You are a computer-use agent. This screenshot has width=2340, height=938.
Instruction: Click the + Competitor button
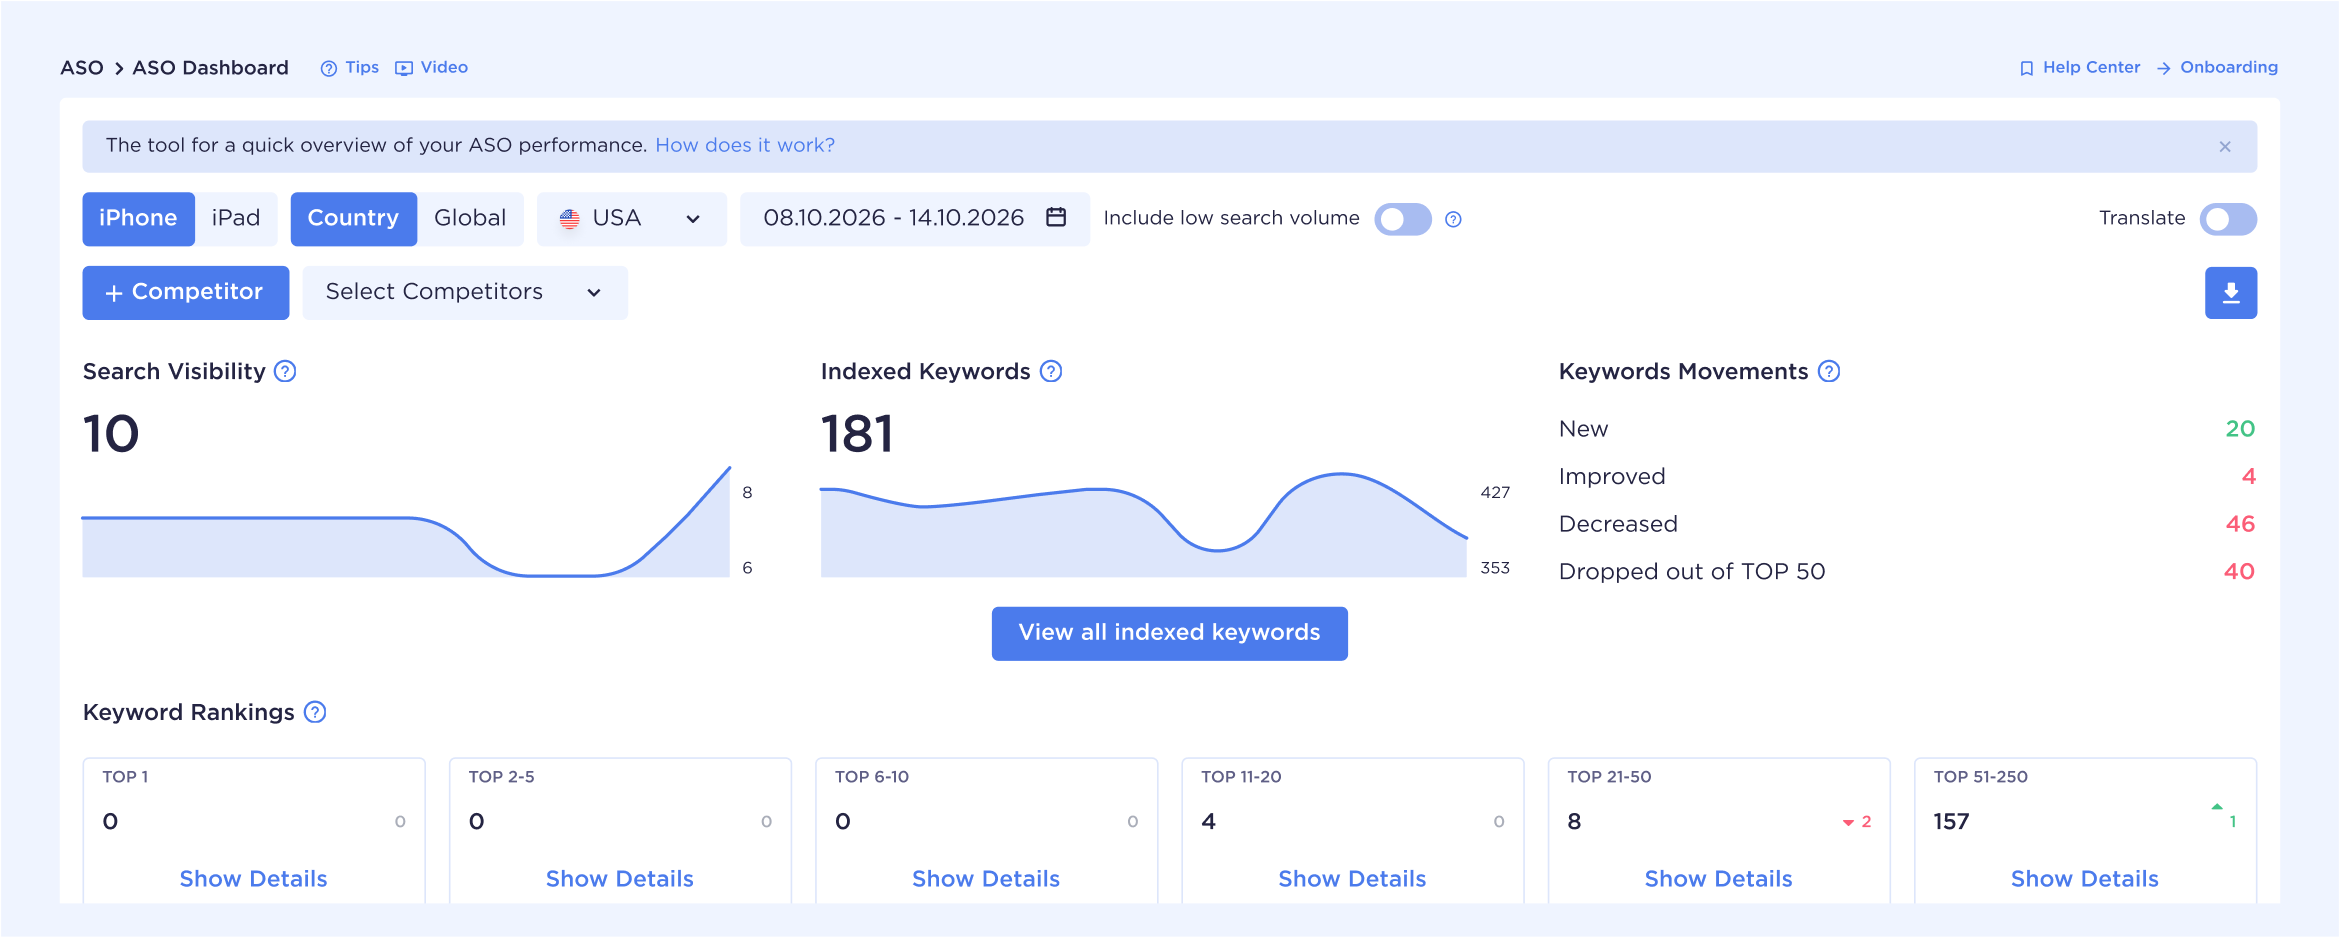[x=186, y=293]
